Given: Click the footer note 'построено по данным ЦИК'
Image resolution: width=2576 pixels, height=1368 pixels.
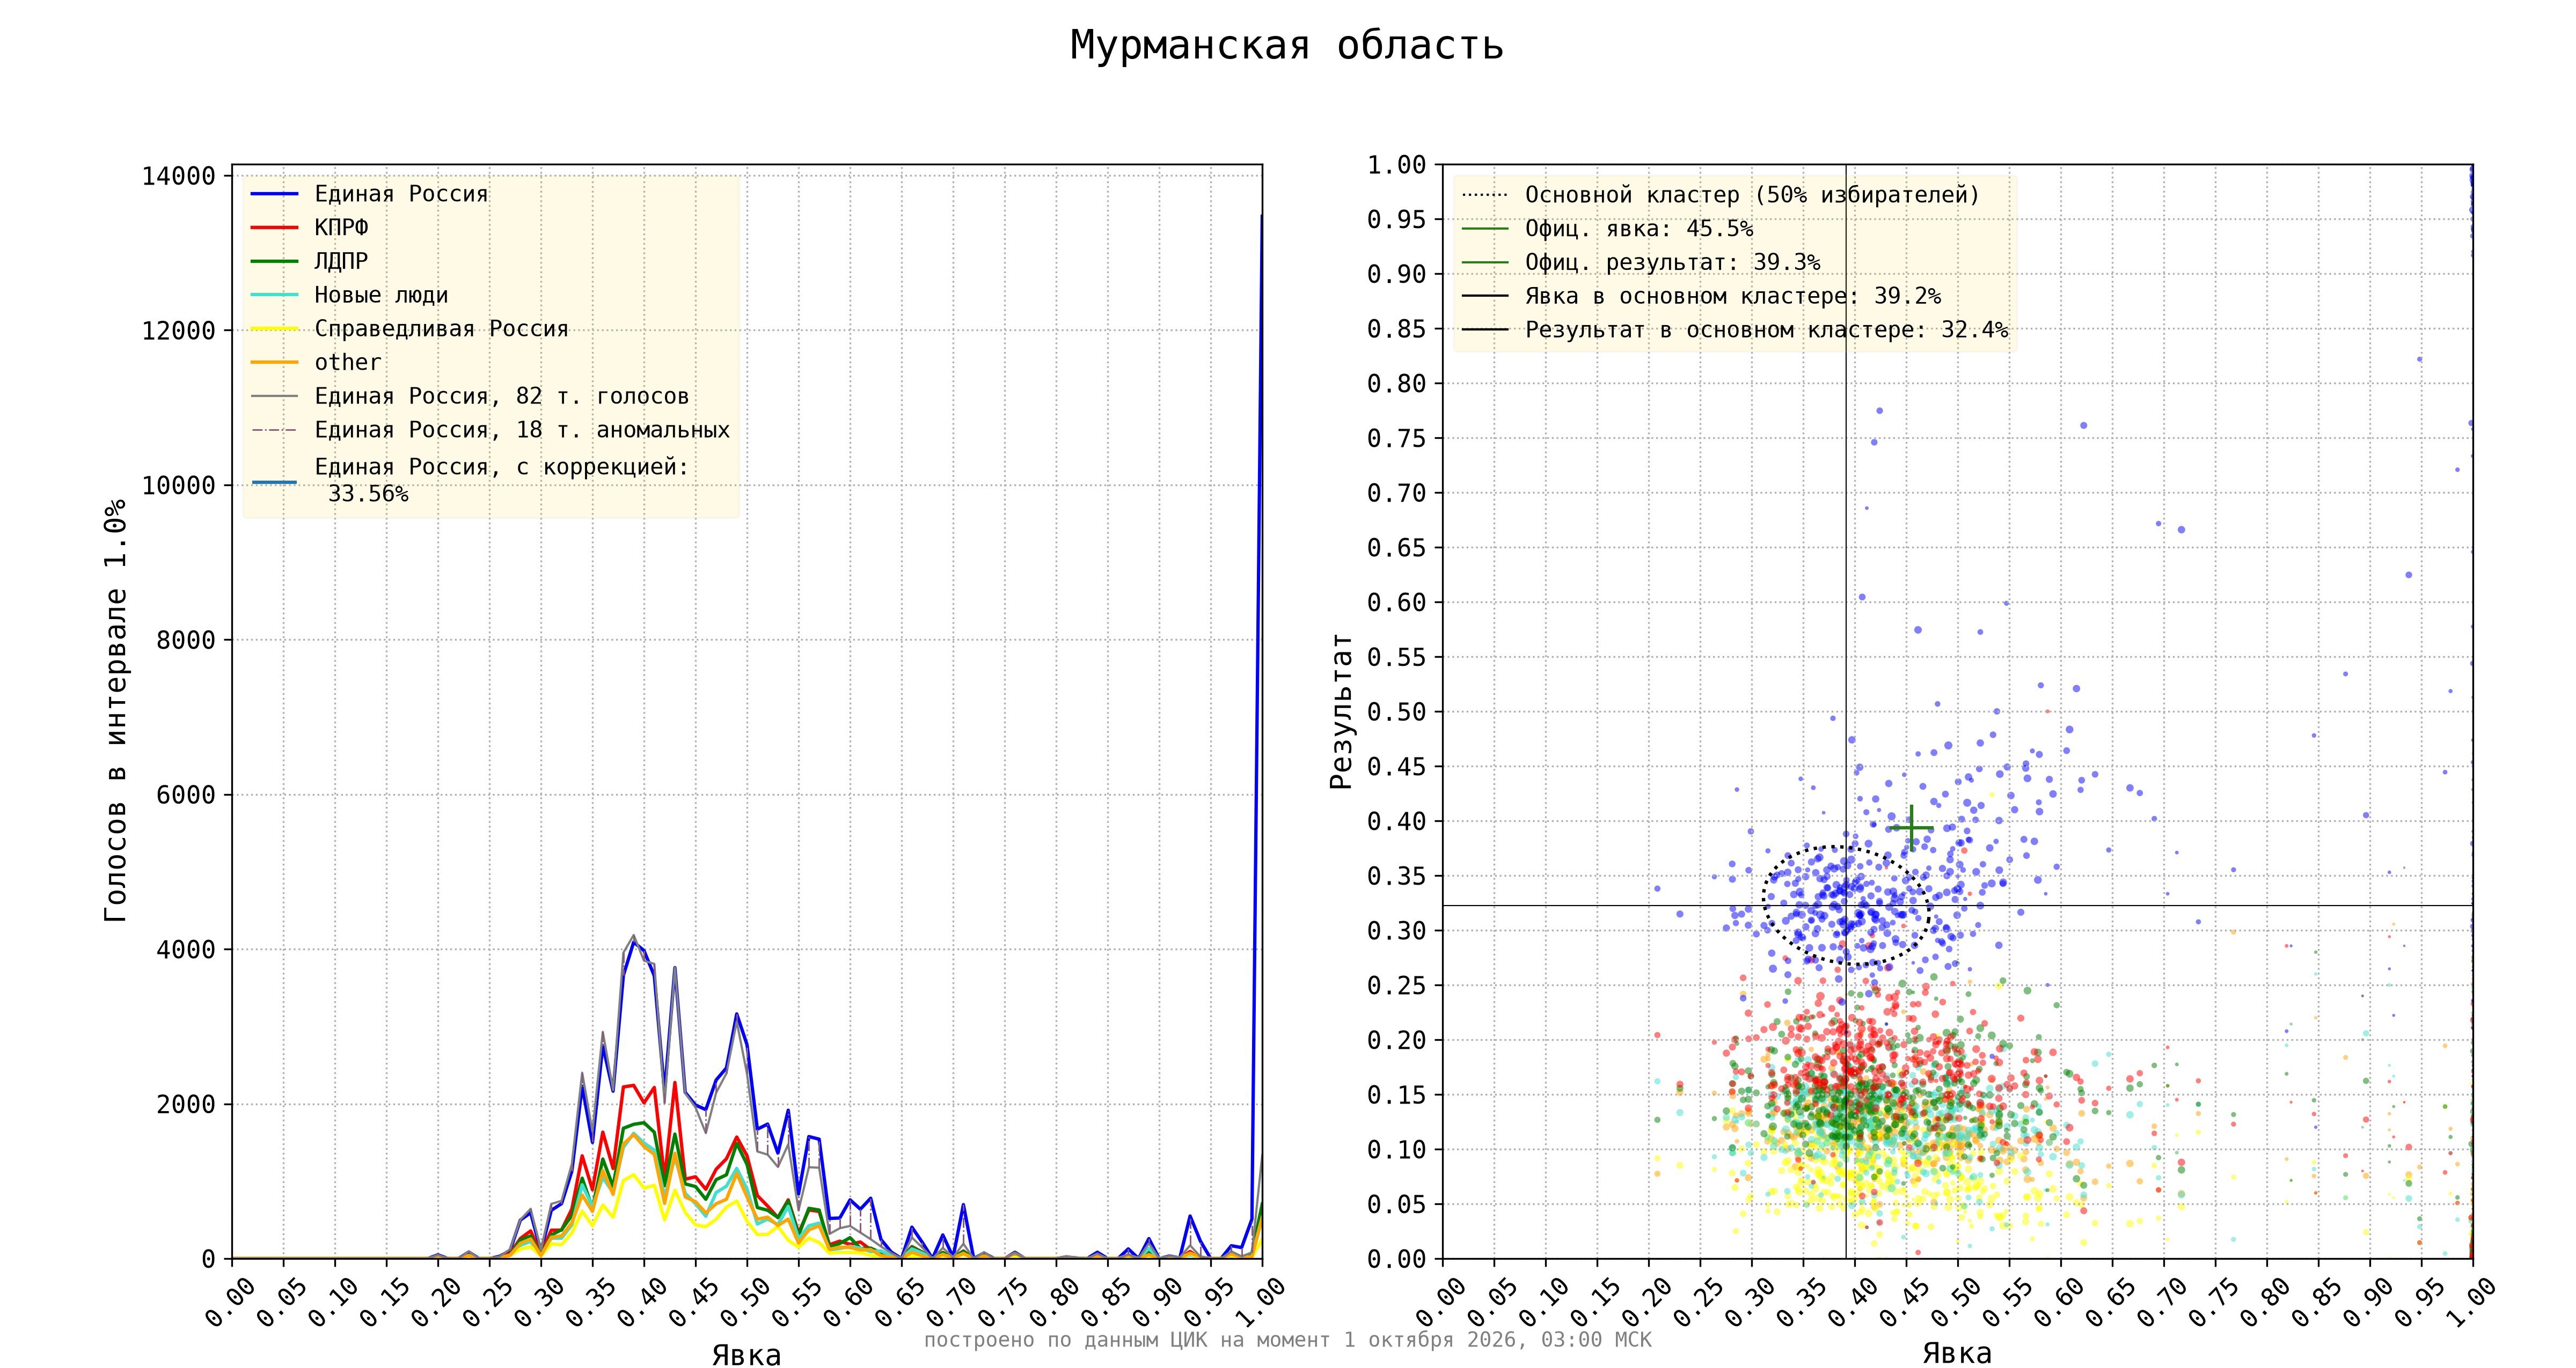Looking at the screenshot, I should pyautogui.click(x=1065, y=1340).
